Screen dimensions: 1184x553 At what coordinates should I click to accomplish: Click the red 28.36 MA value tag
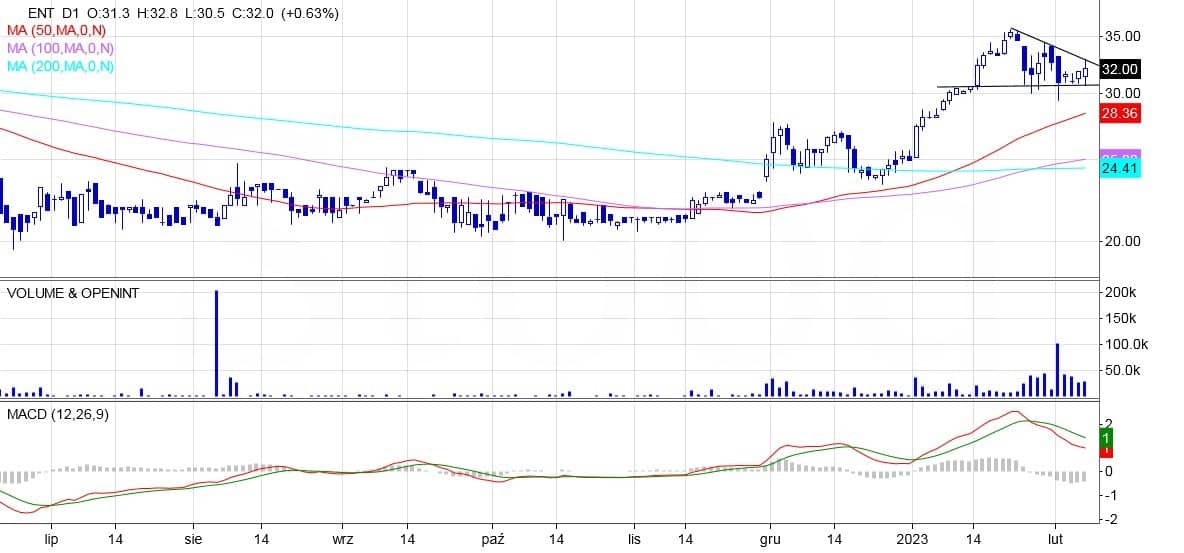[1119, 115]
